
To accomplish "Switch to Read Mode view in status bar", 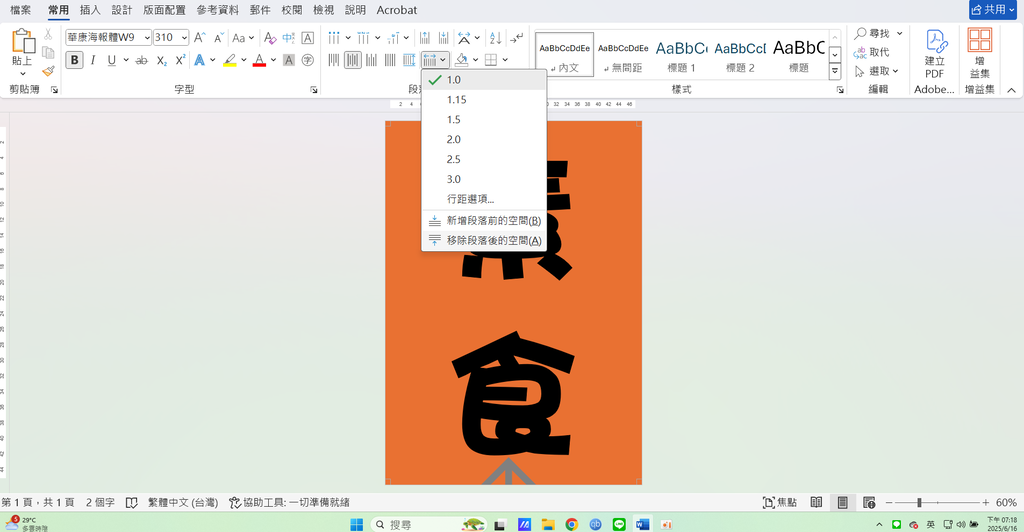I will (x=816, y=503).
